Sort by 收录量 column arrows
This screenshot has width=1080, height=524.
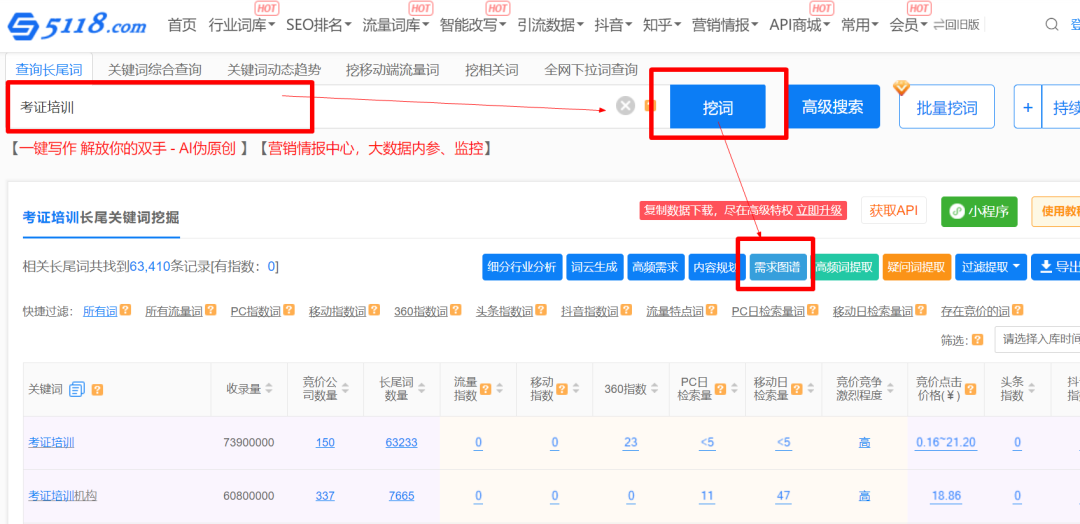269,389
